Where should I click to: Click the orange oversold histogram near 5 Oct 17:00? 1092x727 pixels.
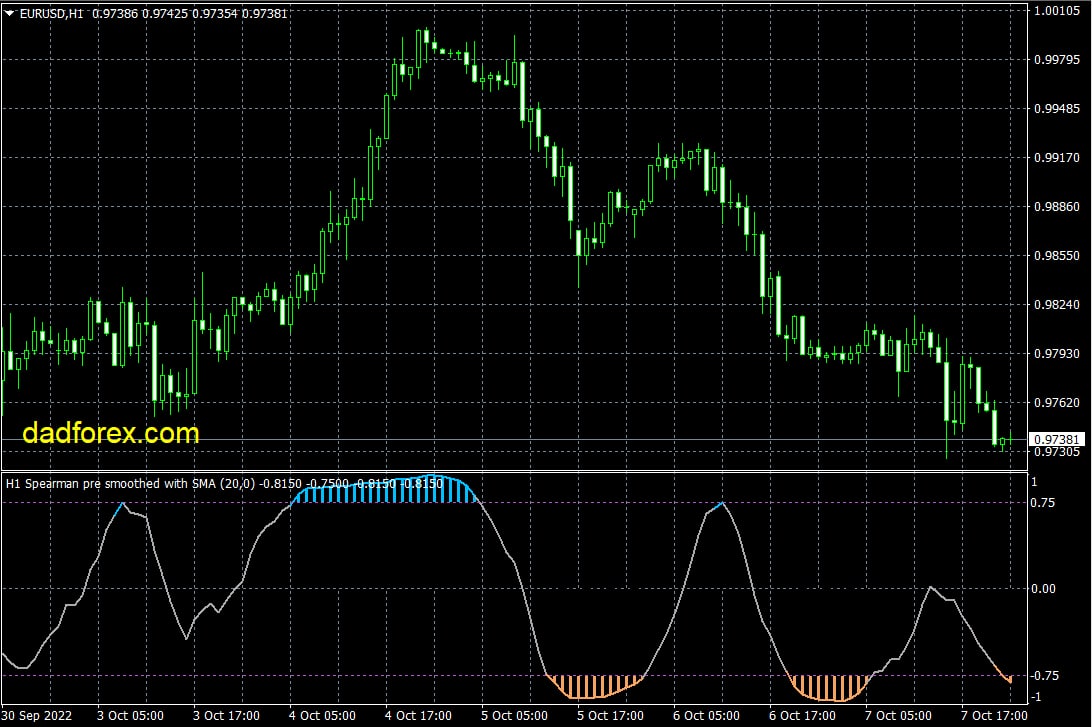point(595,687)
